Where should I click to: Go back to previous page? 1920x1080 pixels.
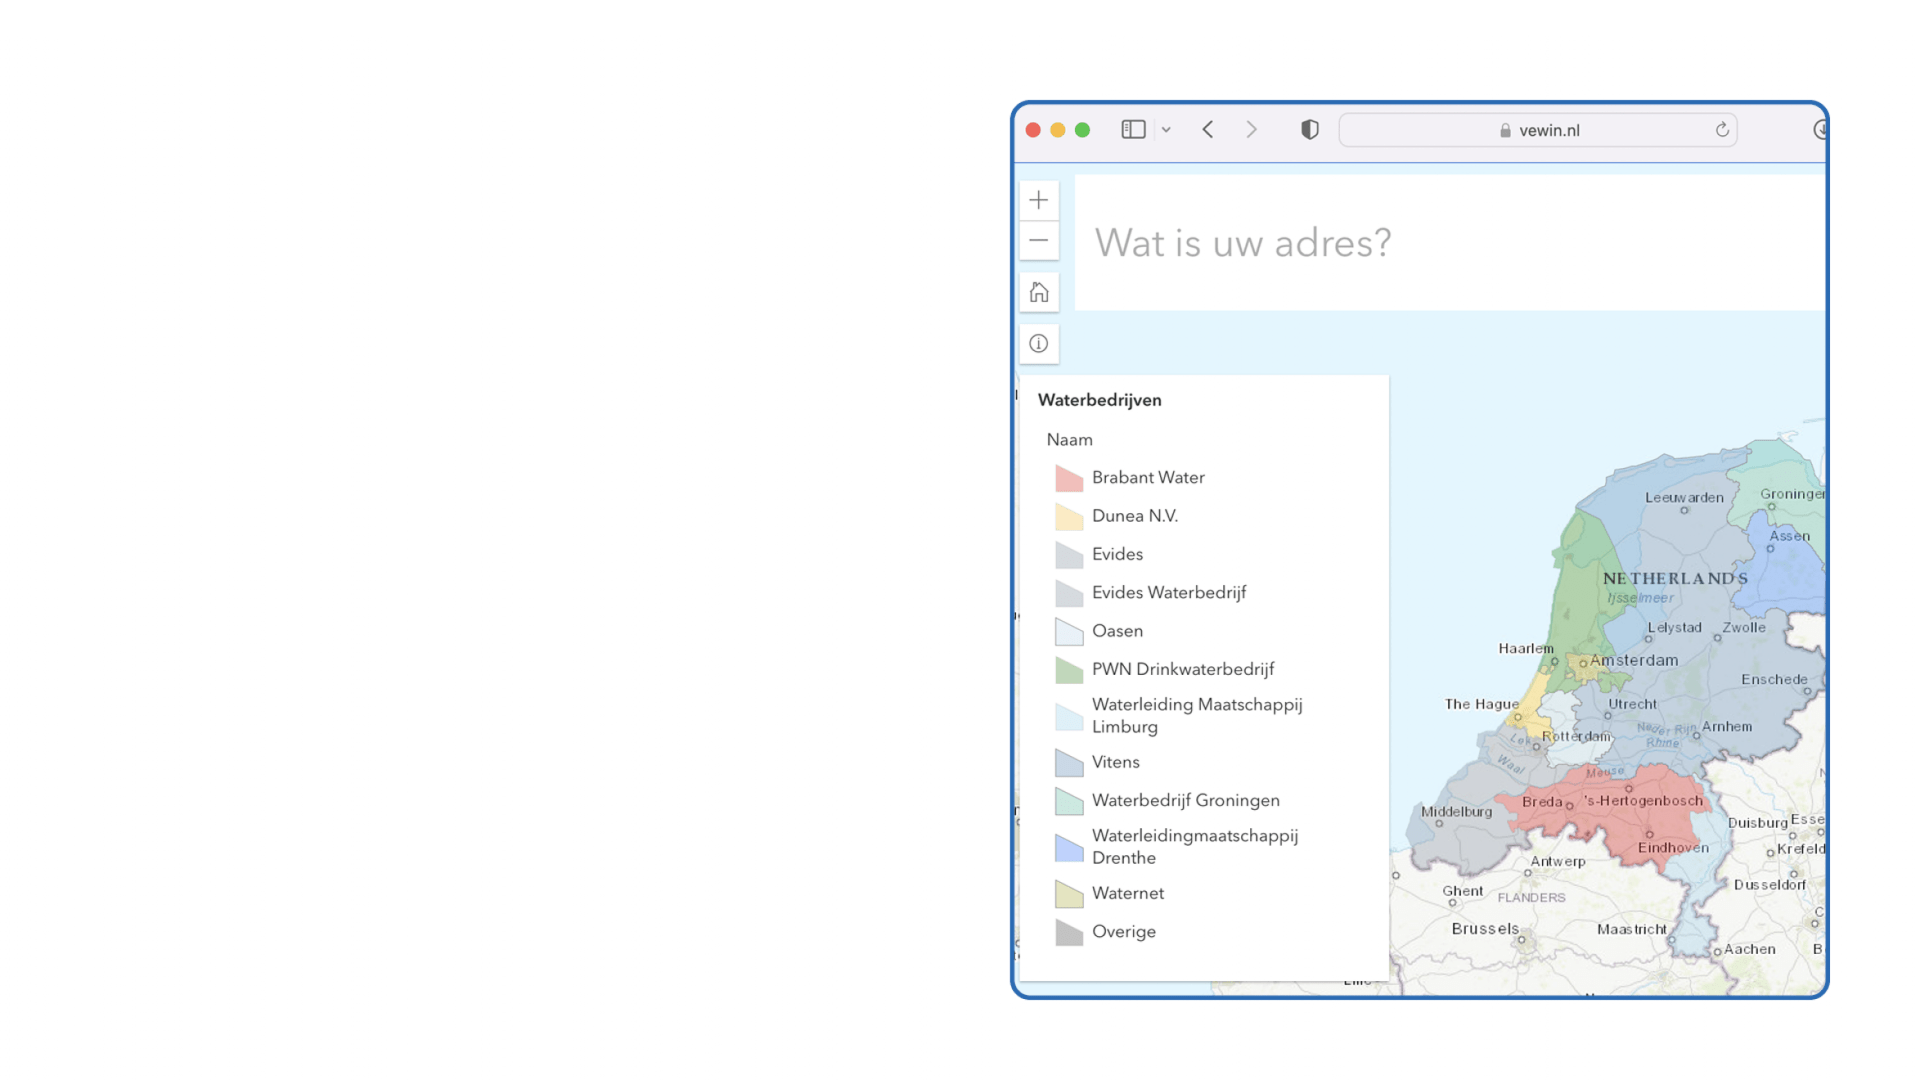coord(1208,130)
